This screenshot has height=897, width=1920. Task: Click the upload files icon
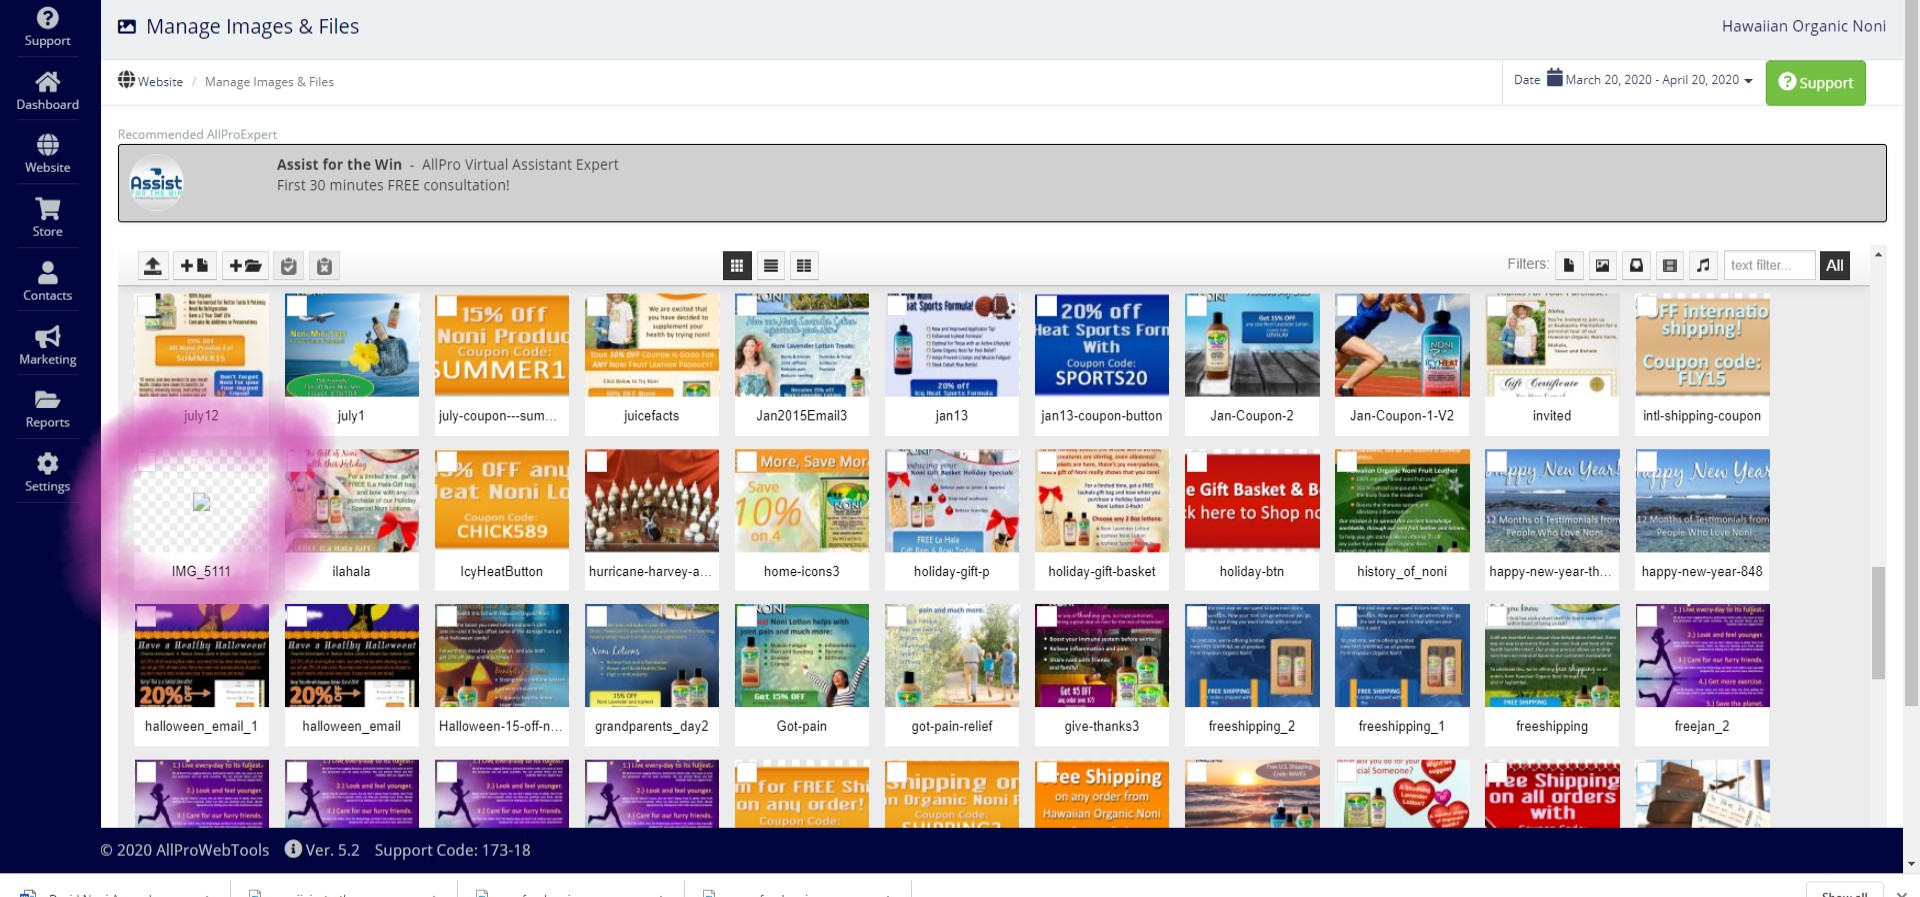(153, 266)
